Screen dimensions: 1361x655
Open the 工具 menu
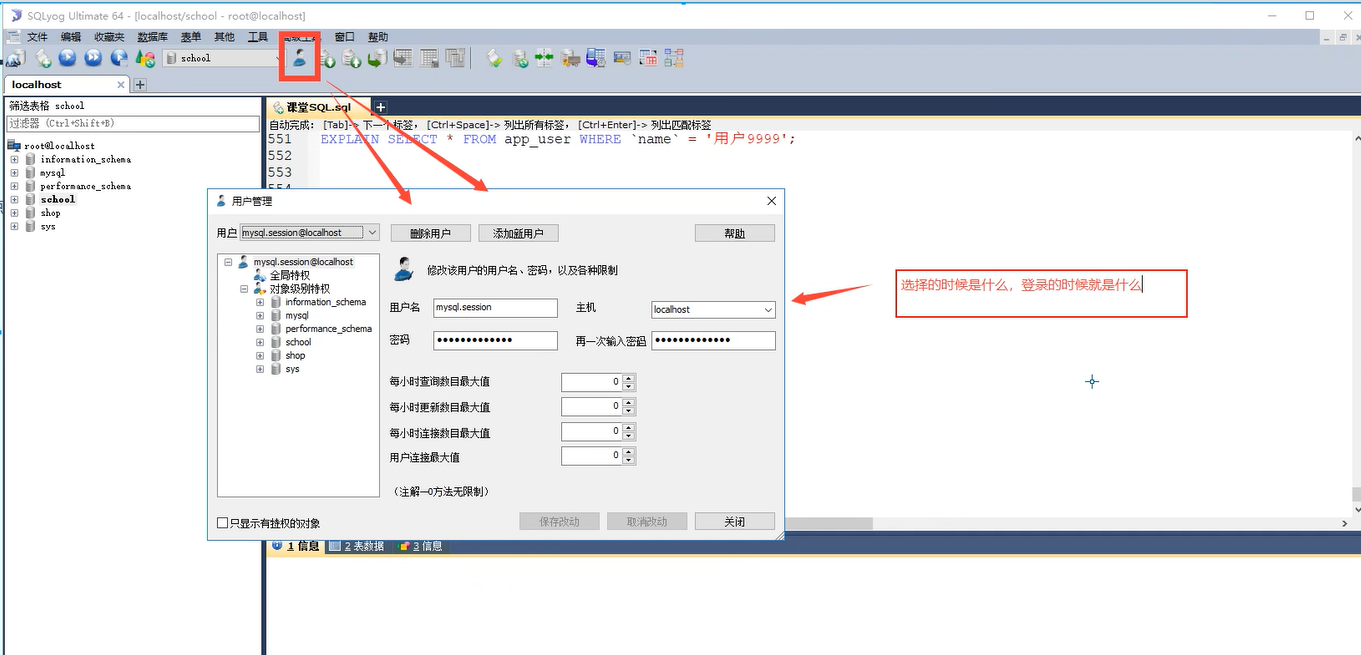coord(258,37)
